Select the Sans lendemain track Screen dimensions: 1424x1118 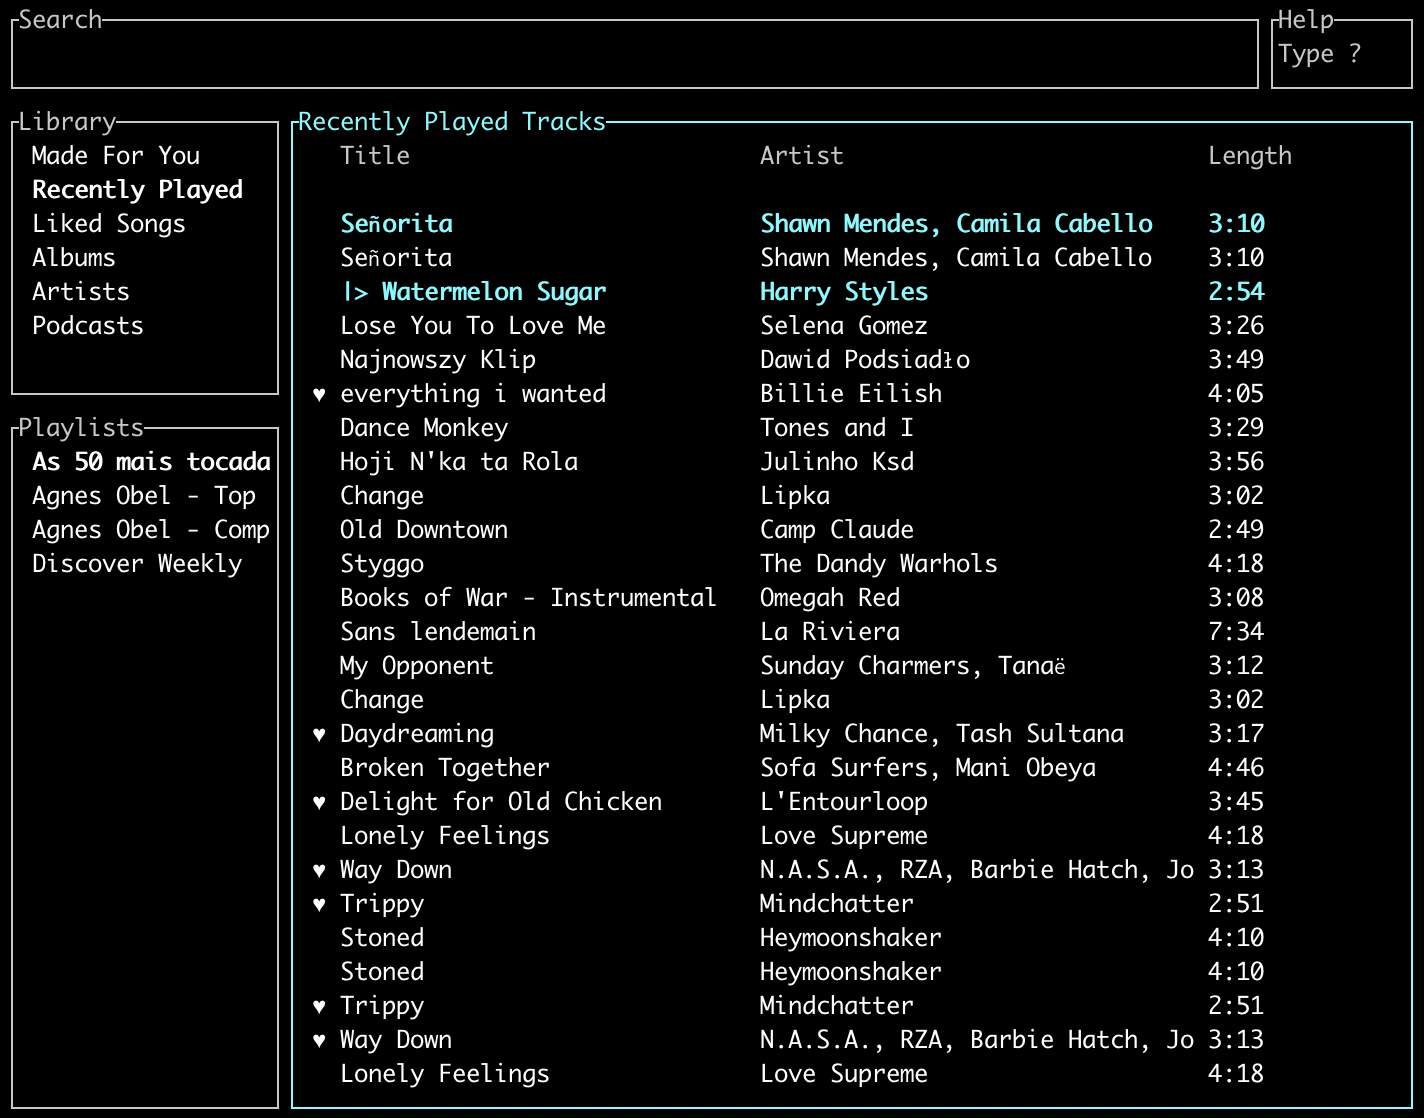[x=438, y=632]
